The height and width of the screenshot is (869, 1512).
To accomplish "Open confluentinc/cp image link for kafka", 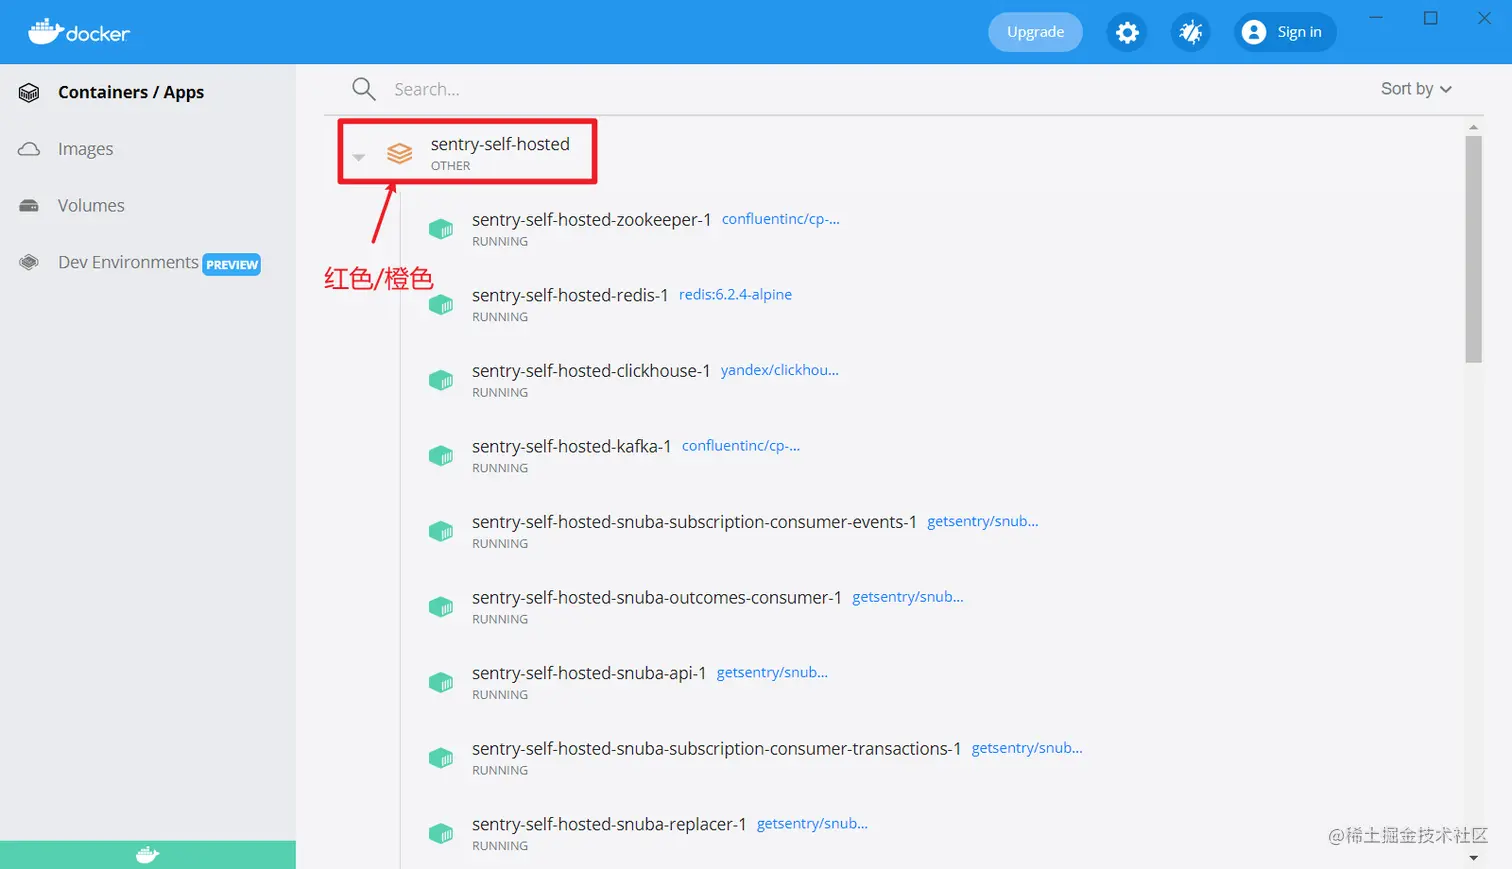I will [x=741, y=445].
